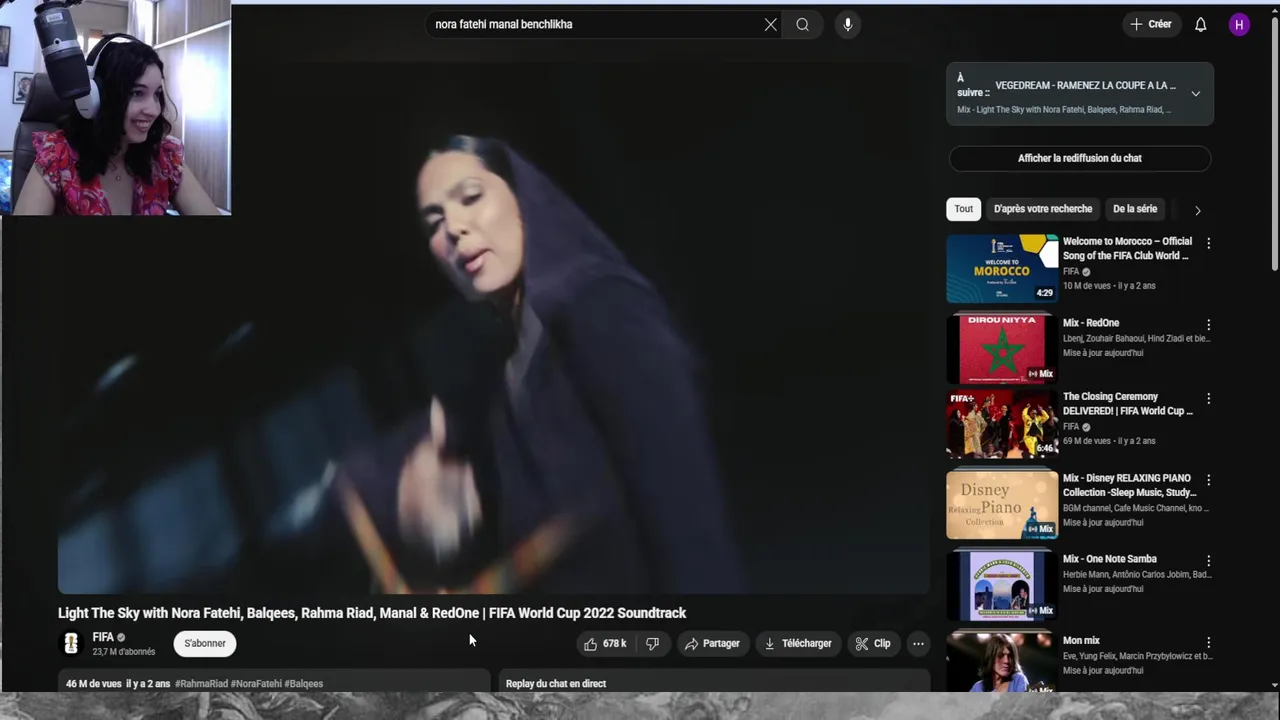Click the magnifier search button
The image size is (1280, 720).
803,24
